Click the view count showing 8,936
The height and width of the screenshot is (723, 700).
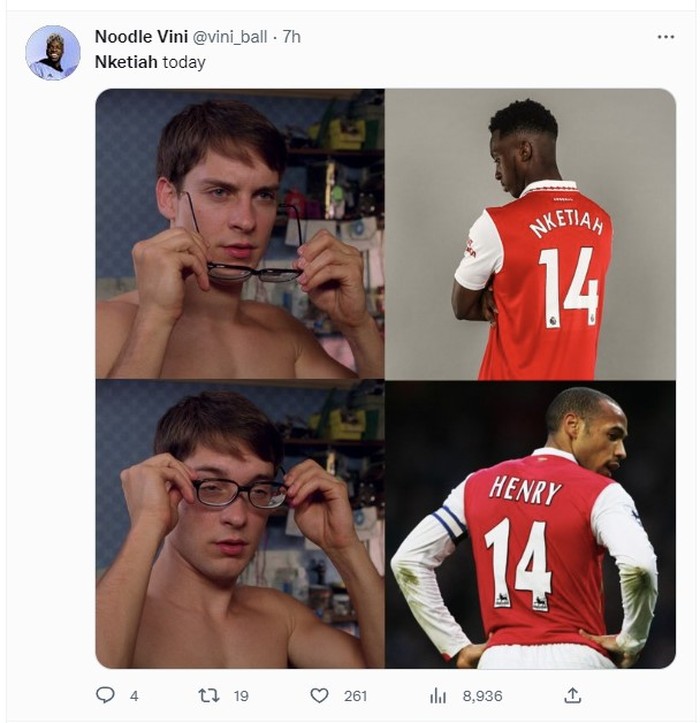[x=482, y=696]
